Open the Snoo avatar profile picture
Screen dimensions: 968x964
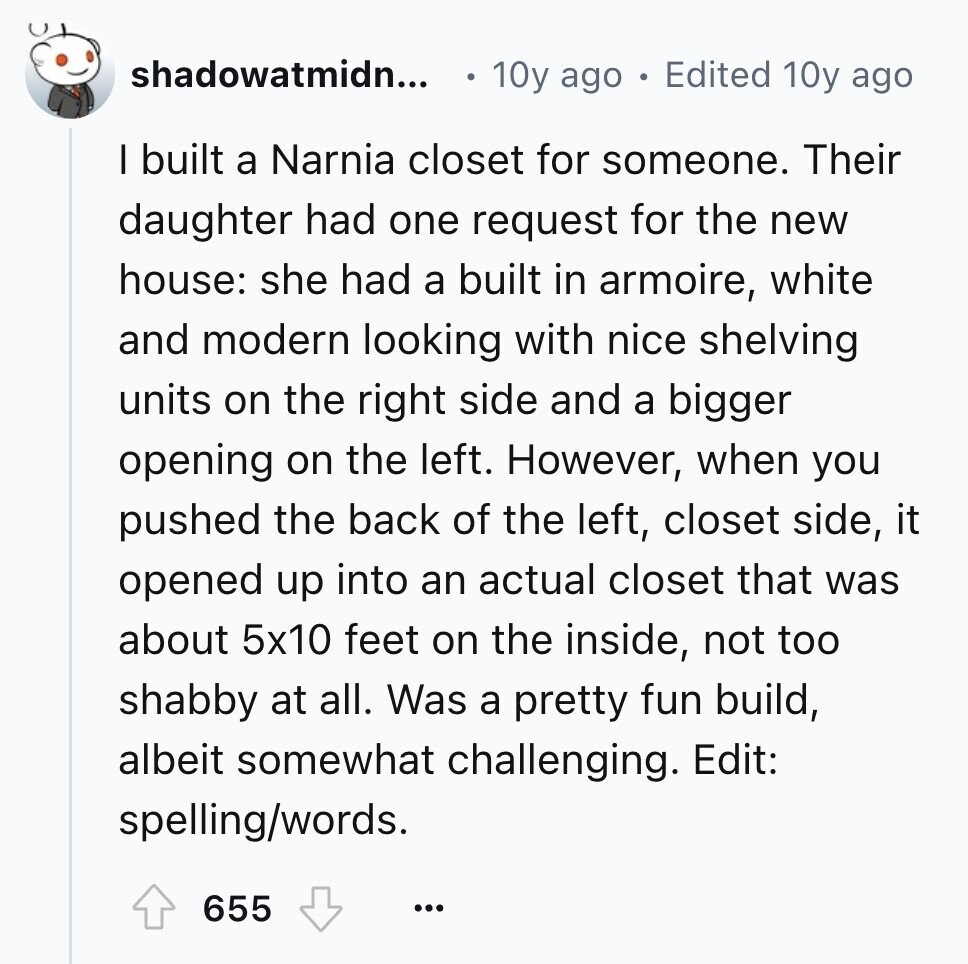[x=69, y=73]
